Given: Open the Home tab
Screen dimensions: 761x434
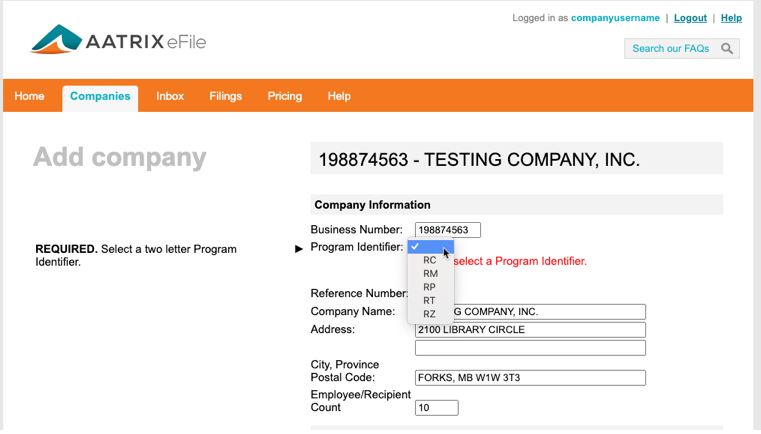Looking at the screenshot, I should click(x=29, y=96).
